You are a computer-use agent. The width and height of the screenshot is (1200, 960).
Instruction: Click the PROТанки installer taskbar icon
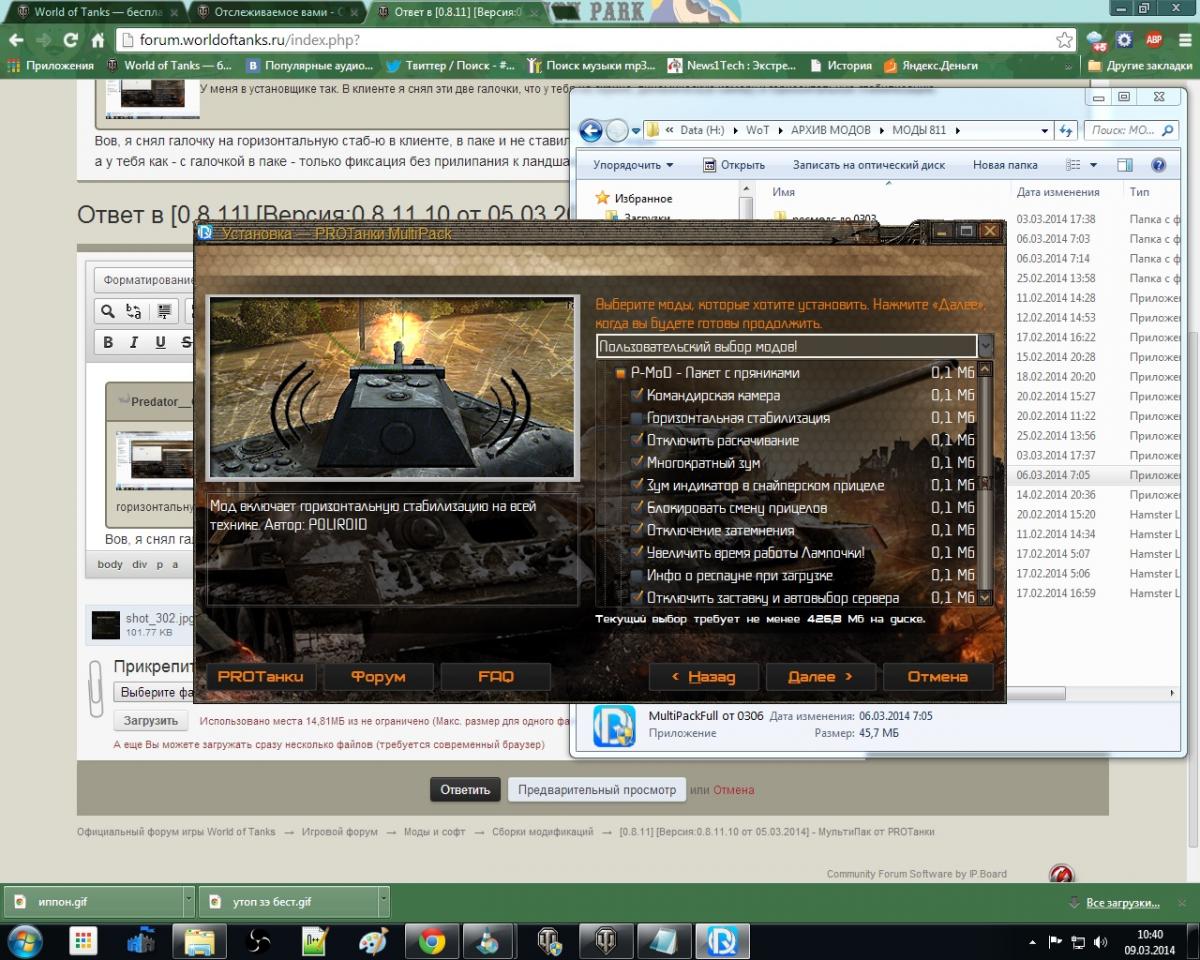pyautogui.click(x=723, y=941)
